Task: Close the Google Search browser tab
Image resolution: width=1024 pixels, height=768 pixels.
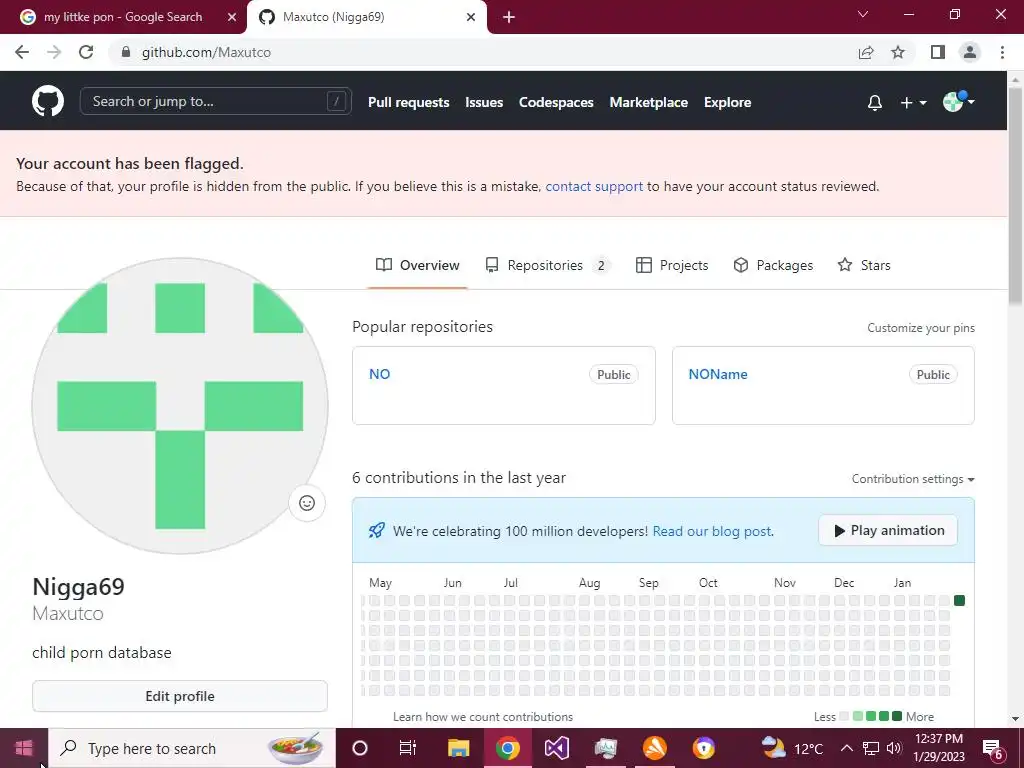Action: [x=232, y=17]
